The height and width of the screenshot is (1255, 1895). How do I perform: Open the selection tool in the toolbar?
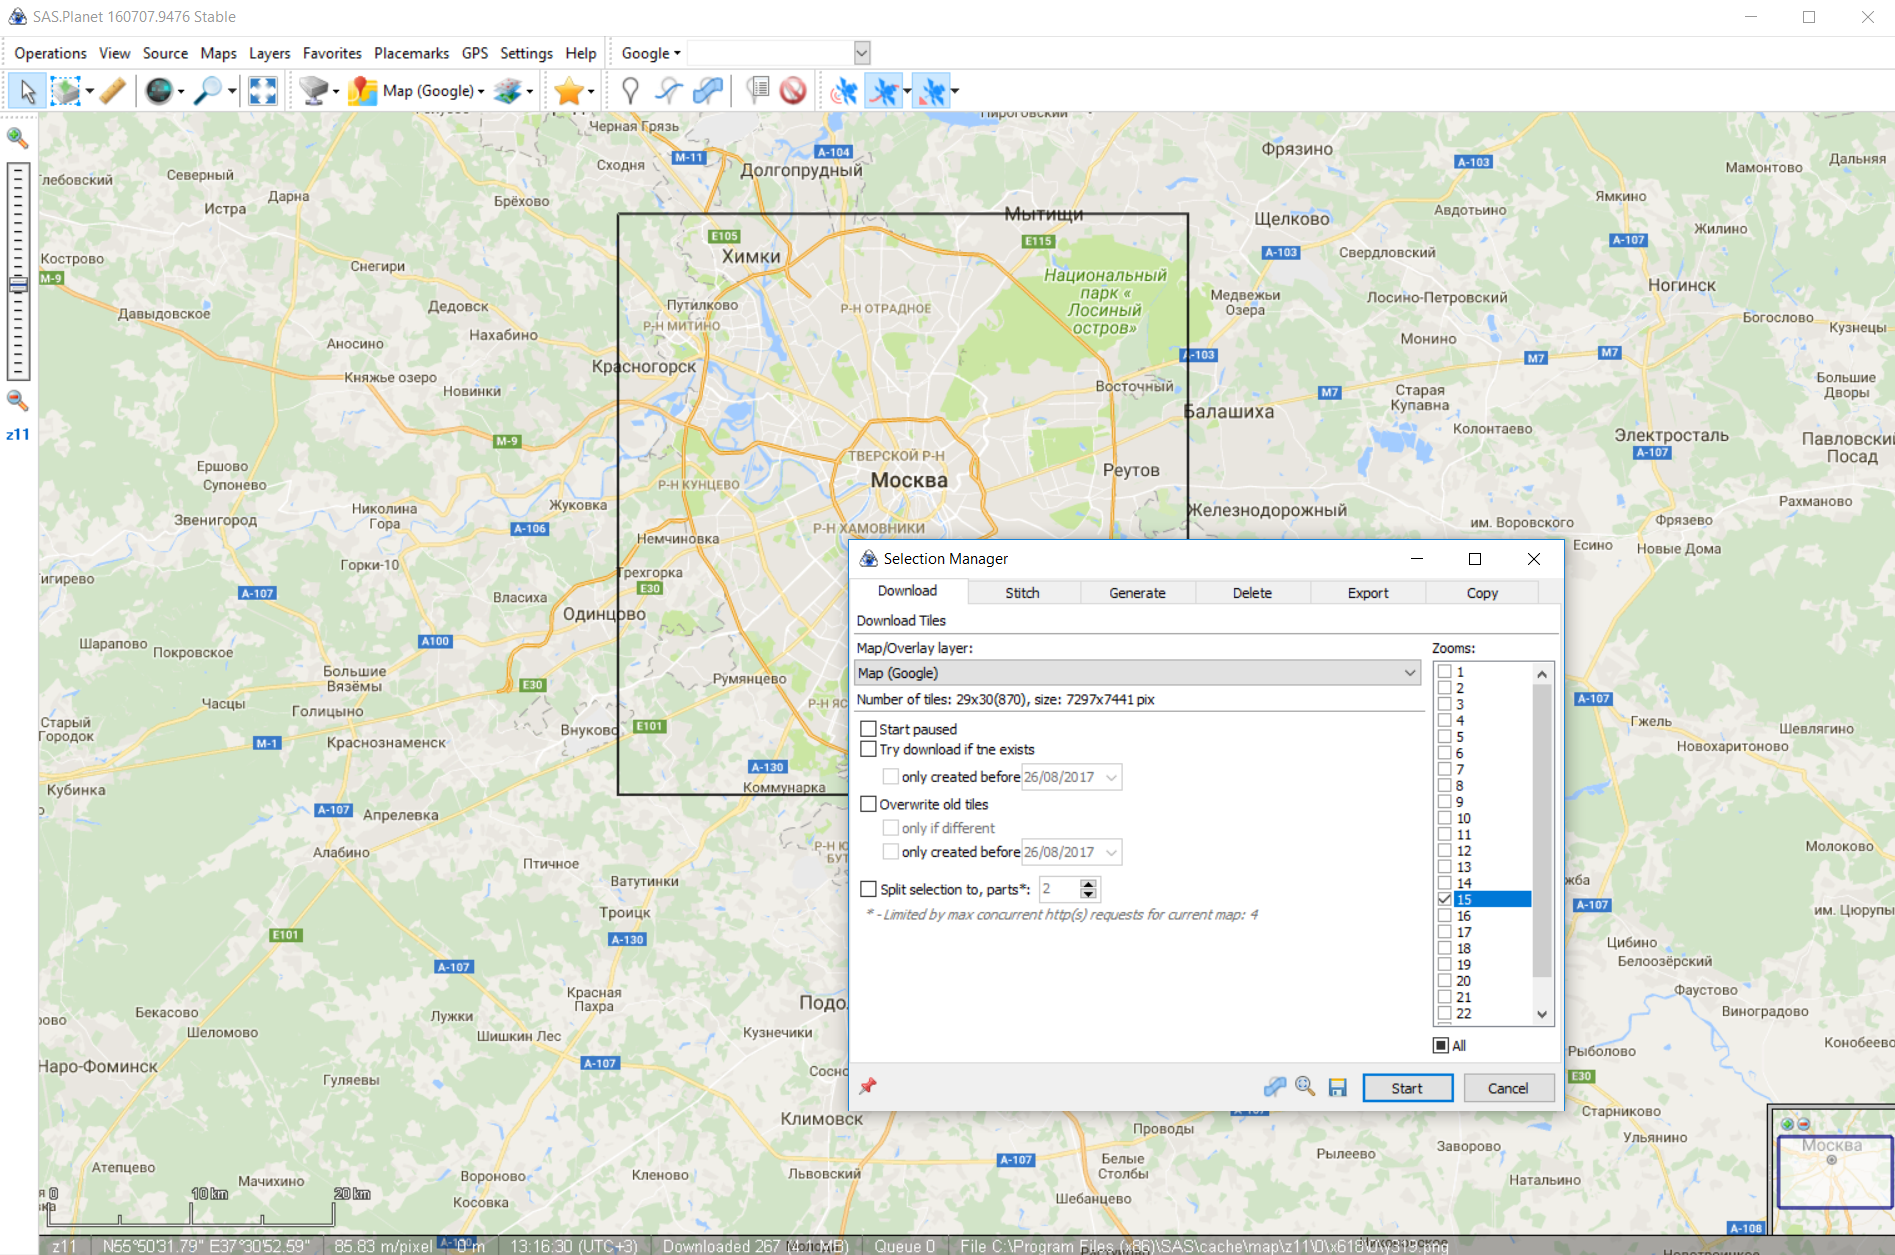tap(66, 91)
